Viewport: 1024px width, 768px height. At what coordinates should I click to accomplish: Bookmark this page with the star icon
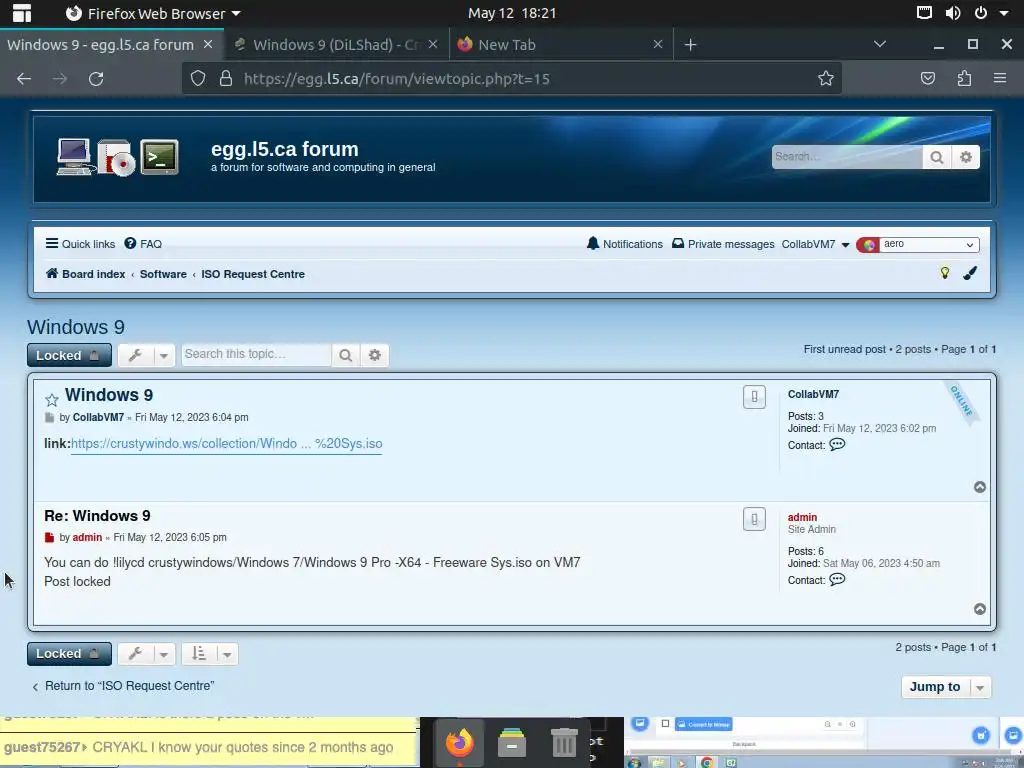click(825, 79)
